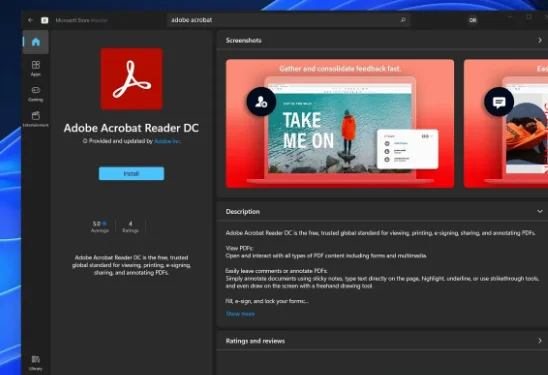Viewport: 548px width, 375px height.
Task: Open the Entertainment section in sidebar
Action: click(36, 119)
